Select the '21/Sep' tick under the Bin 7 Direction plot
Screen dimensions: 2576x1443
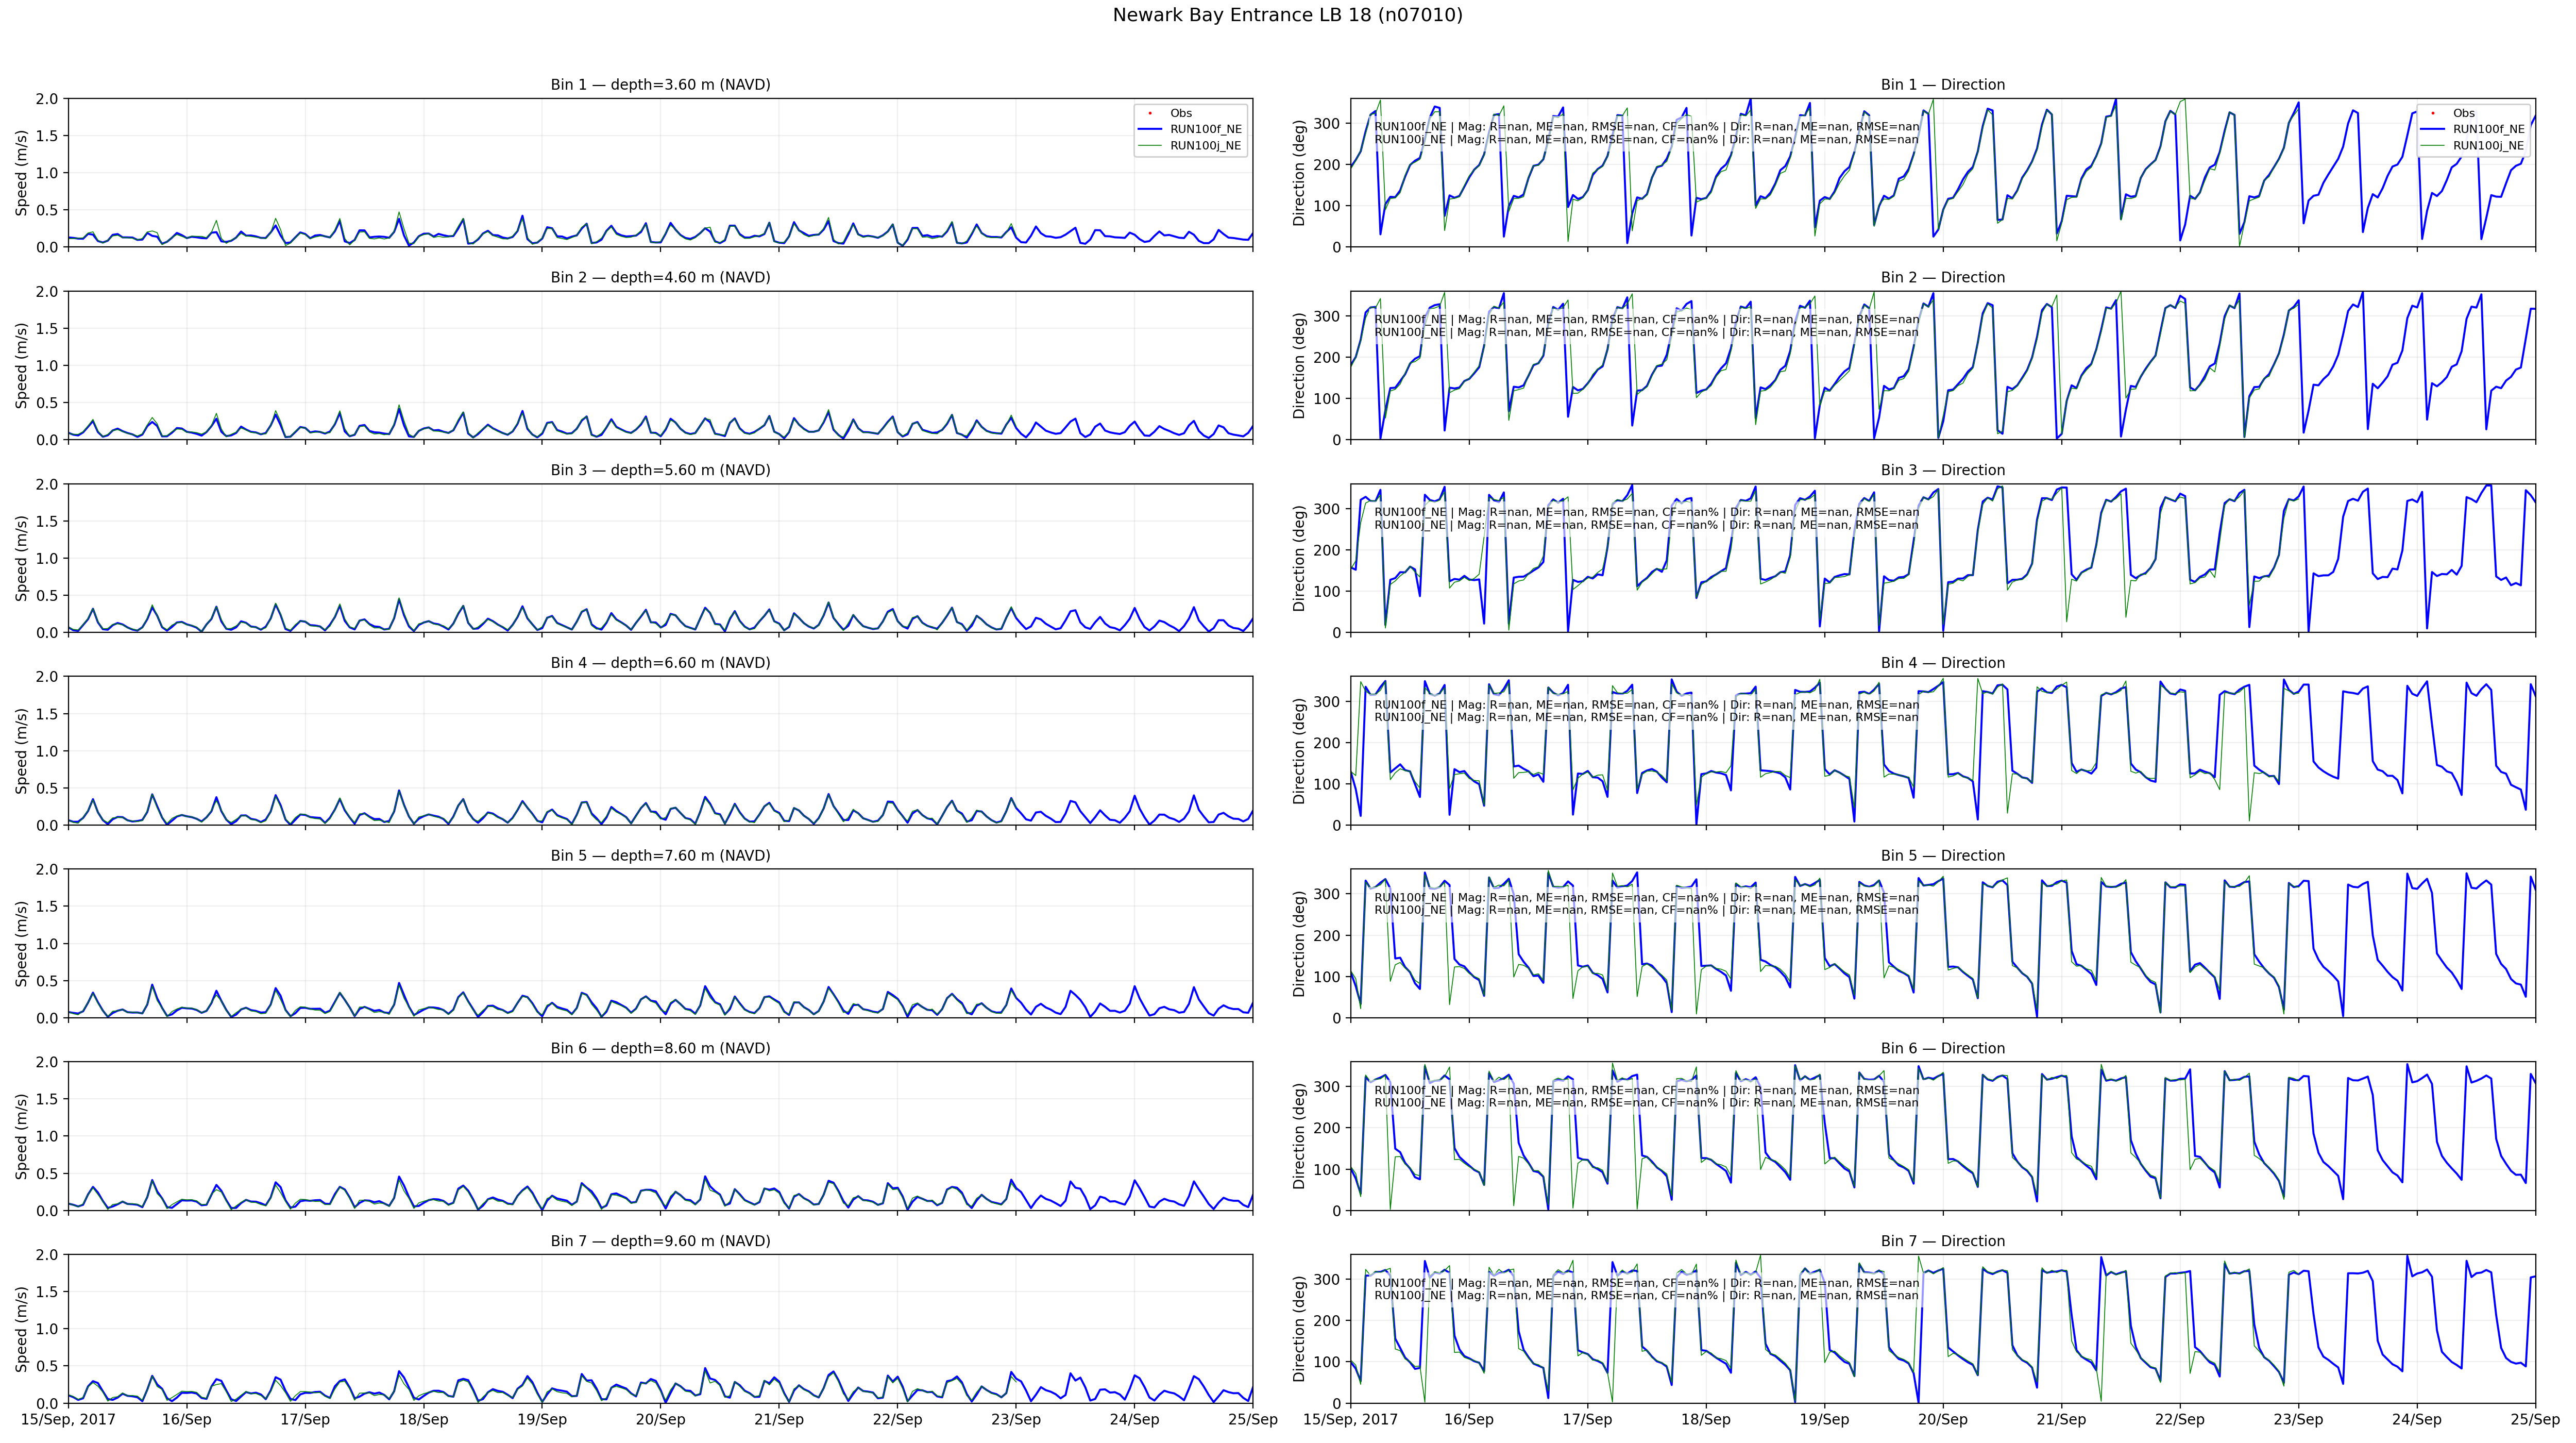tap(2061, 1420)
